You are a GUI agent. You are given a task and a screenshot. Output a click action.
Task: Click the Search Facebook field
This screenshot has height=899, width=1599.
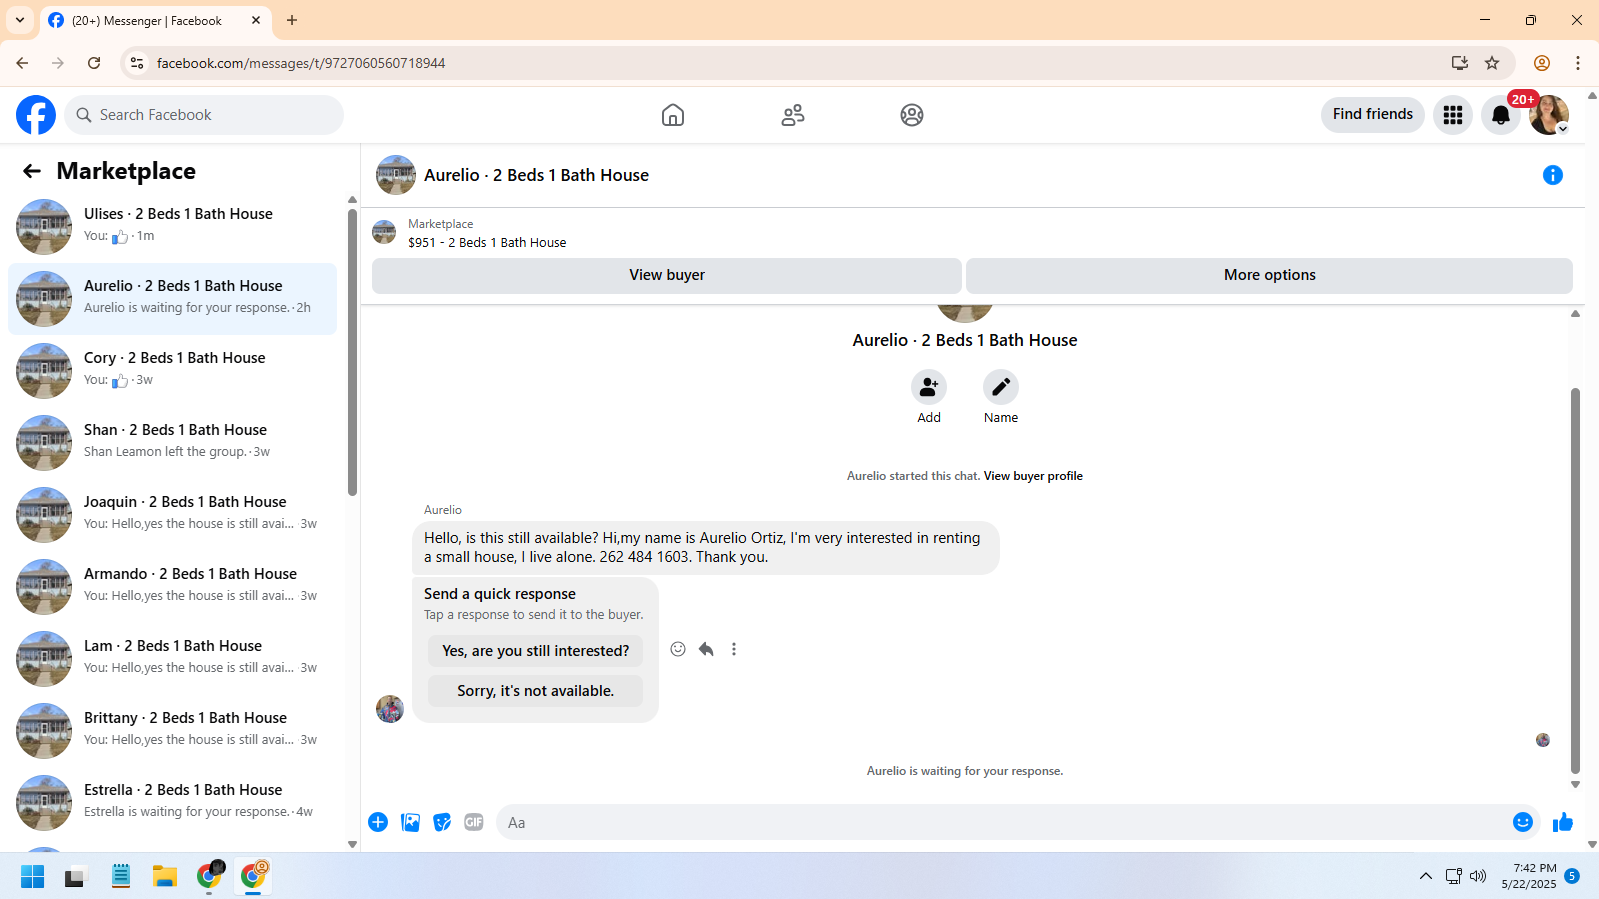click(204, 115)
